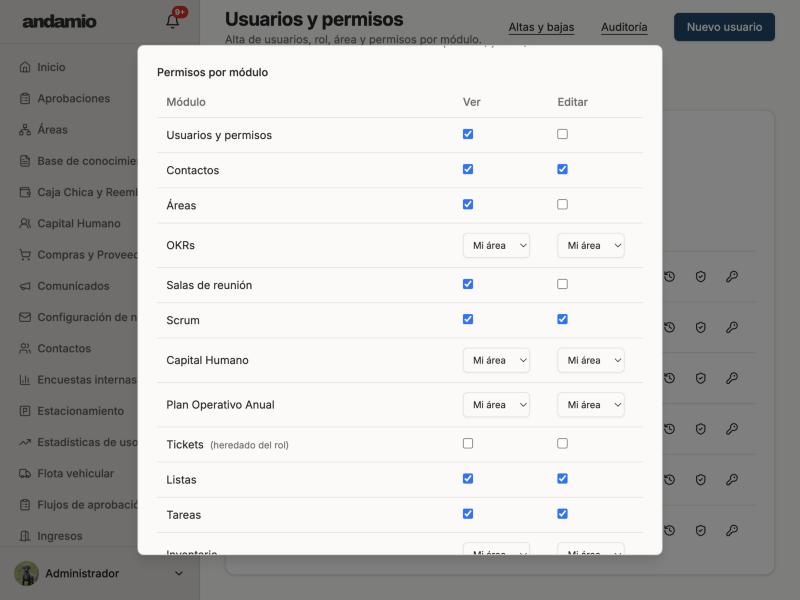
Task: Uncheck Ver for Usuarios y permisos
Action: pyautogui.click(x=468, y=134)
